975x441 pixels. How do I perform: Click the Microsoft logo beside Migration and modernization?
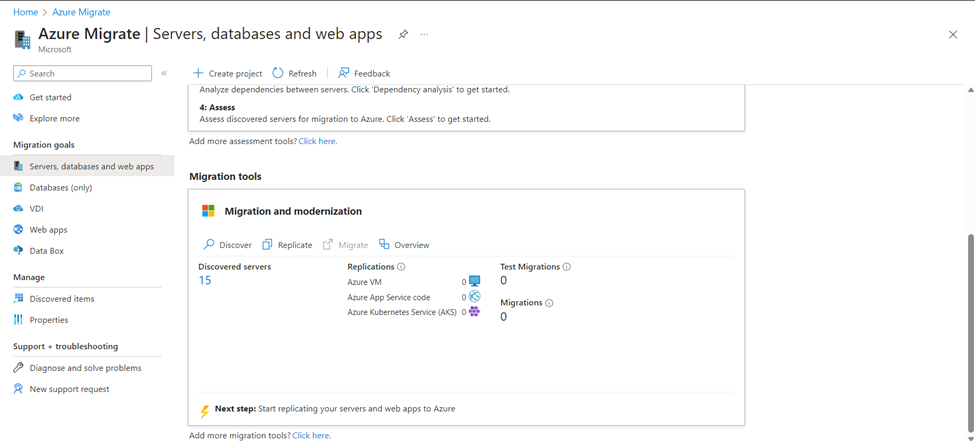(x=208, y=211)
